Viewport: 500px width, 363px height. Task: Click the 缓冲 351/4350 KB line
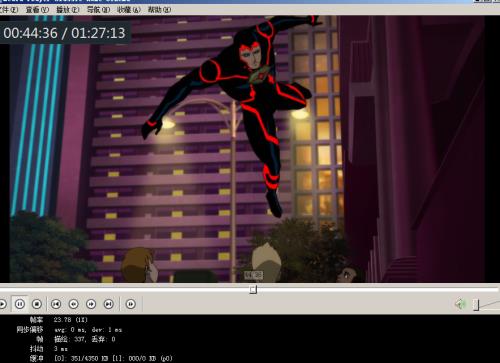pyautogui.click(x=101, y=358)
